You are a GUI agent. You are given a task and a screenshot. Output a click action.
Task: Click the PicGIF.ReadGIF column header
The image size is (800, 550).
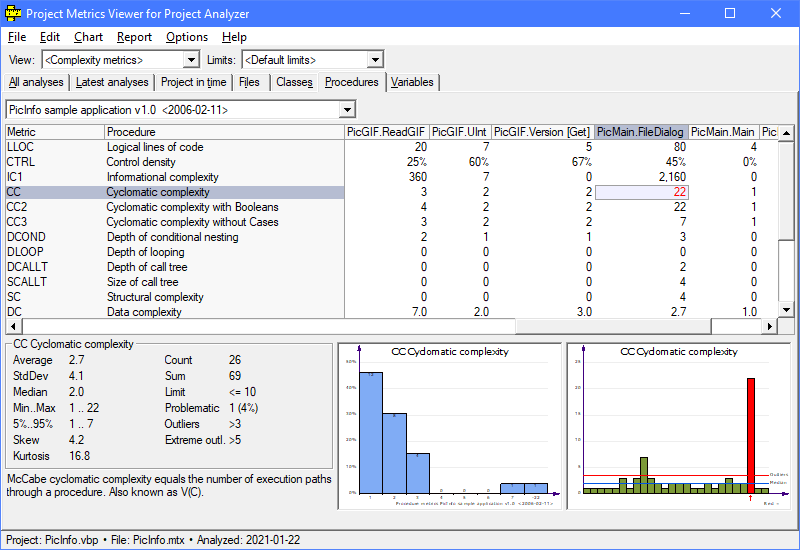[387, 132]
